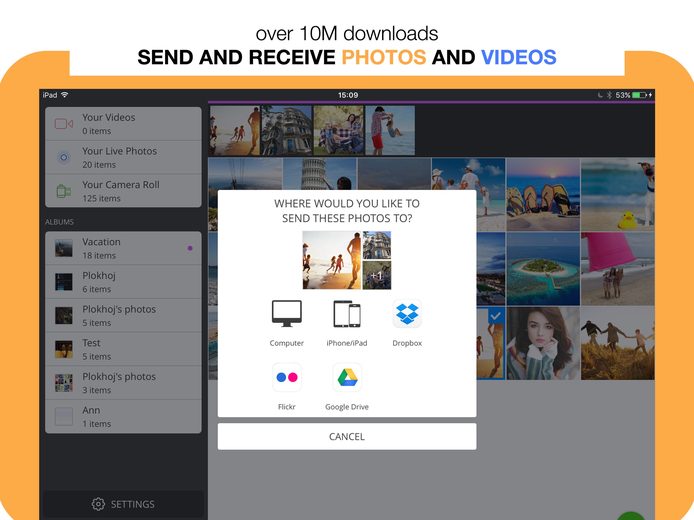This screenshot has height=520, width=694.
Task: Choose the Computer destination icon
Action: click(287, 313)
